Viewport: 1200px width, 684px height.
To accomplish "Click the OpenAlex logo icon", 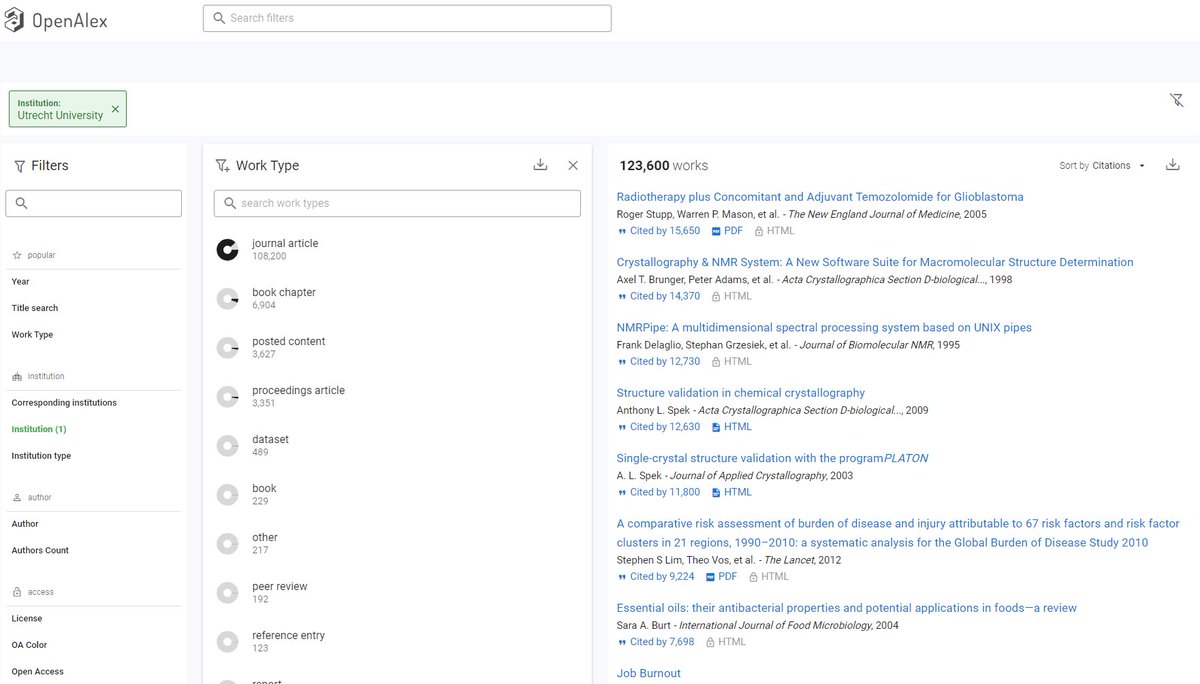I will (x=14, y=19).
